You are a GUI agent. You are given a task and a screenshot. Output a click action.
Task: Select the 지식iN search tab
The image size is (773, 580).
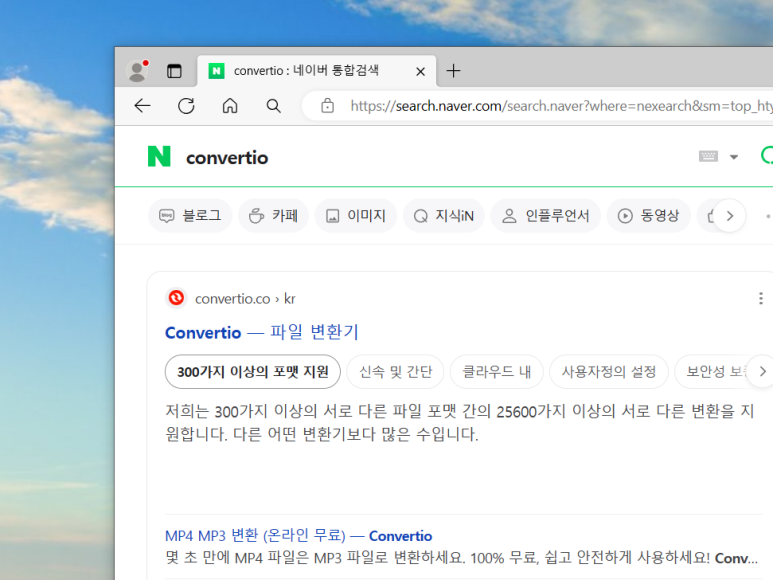coord(444,216)
